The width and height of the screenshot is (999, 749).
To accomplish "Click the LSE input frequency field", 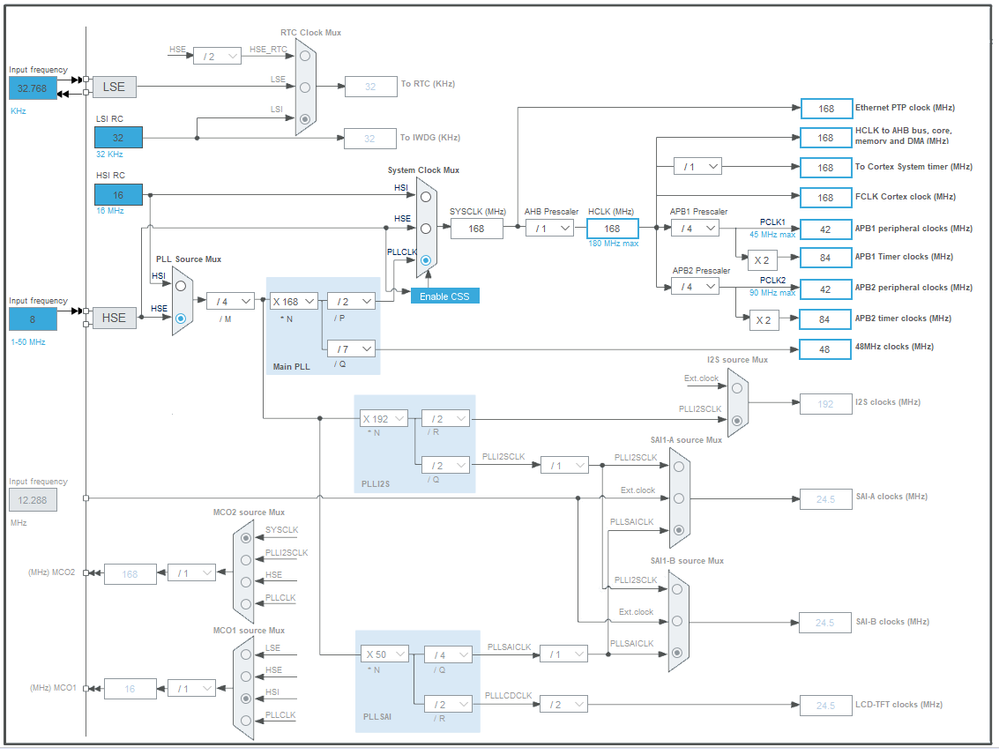I will (33, 89).
